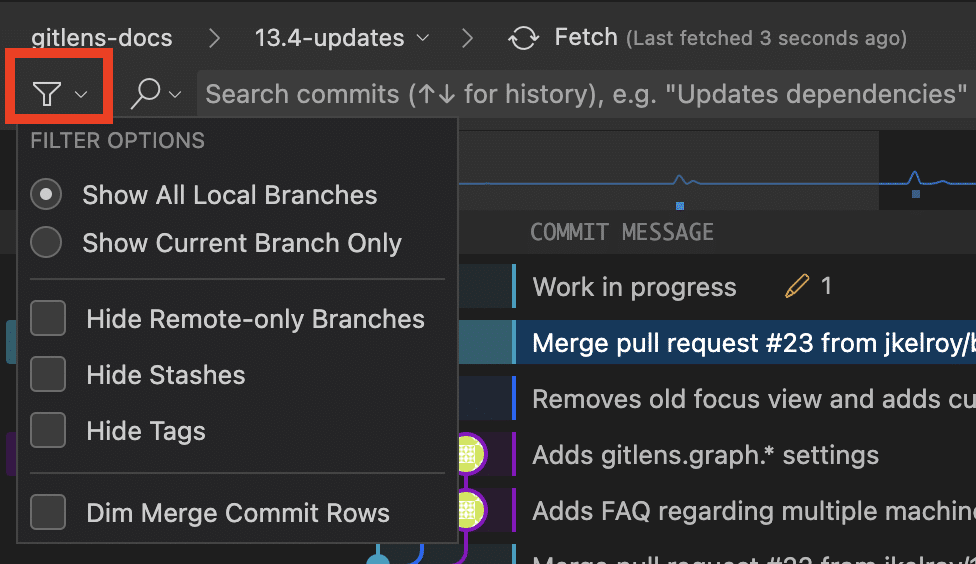976x564 pixels.
Task: Click the filter funnel icon
Action: (x=47, y=94)
